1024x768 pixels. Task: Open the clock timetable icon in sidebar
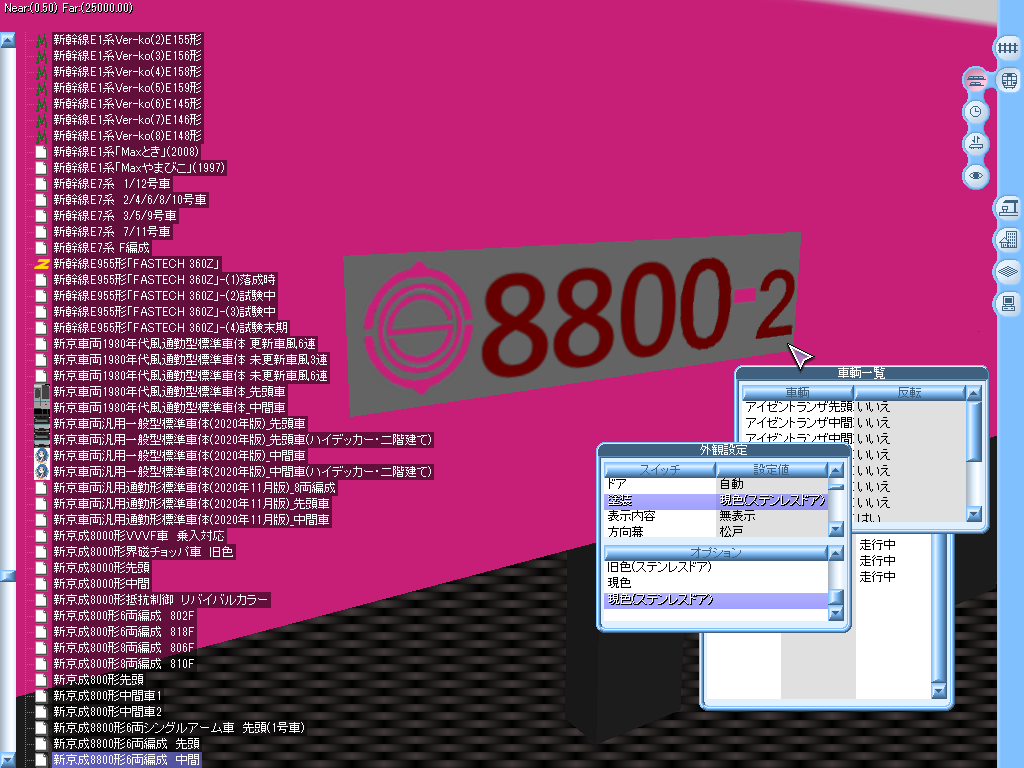click(x=976, y=112)
